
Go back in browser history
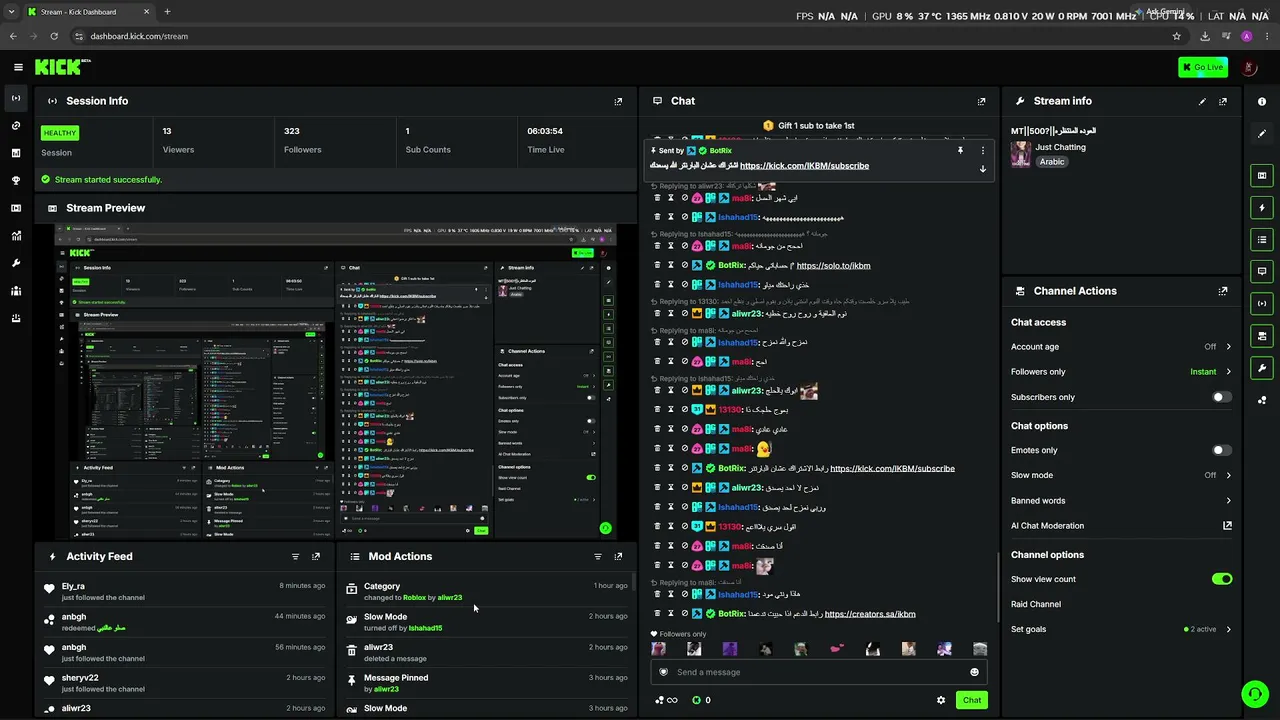(x=13, y=36)
